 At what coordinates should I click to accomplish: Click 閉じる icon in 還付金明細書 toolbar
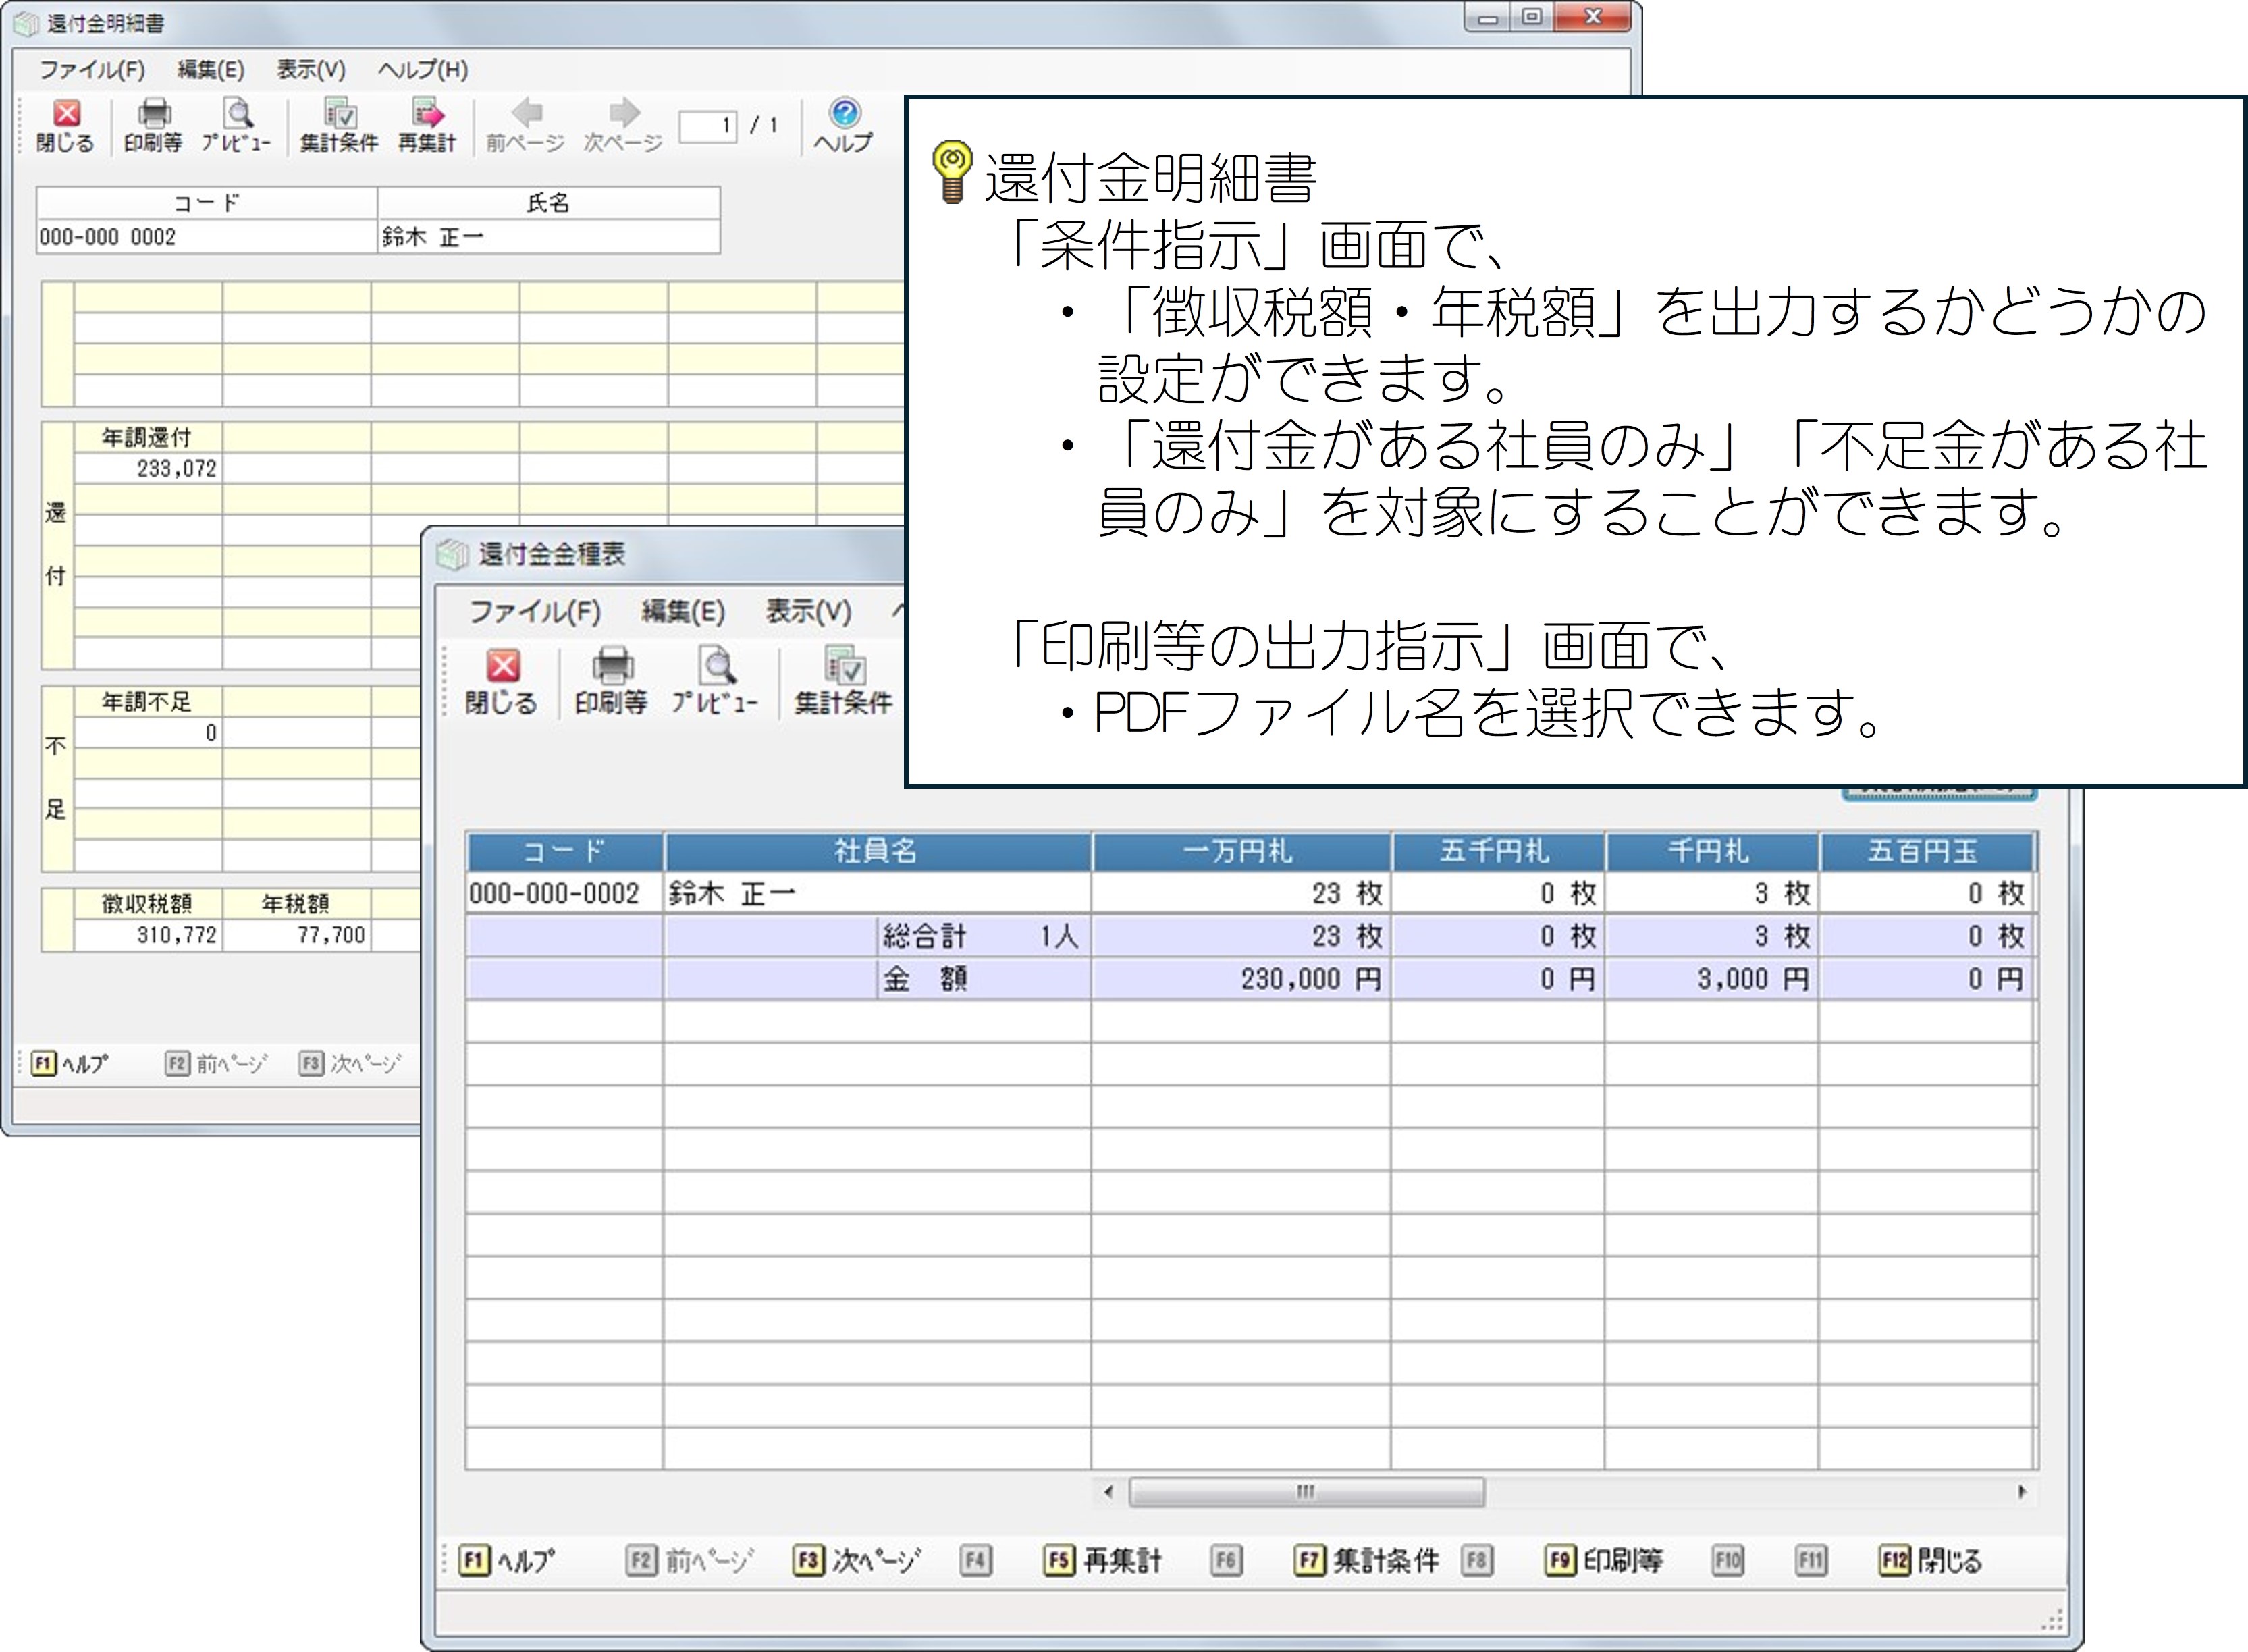coord(66,114)
